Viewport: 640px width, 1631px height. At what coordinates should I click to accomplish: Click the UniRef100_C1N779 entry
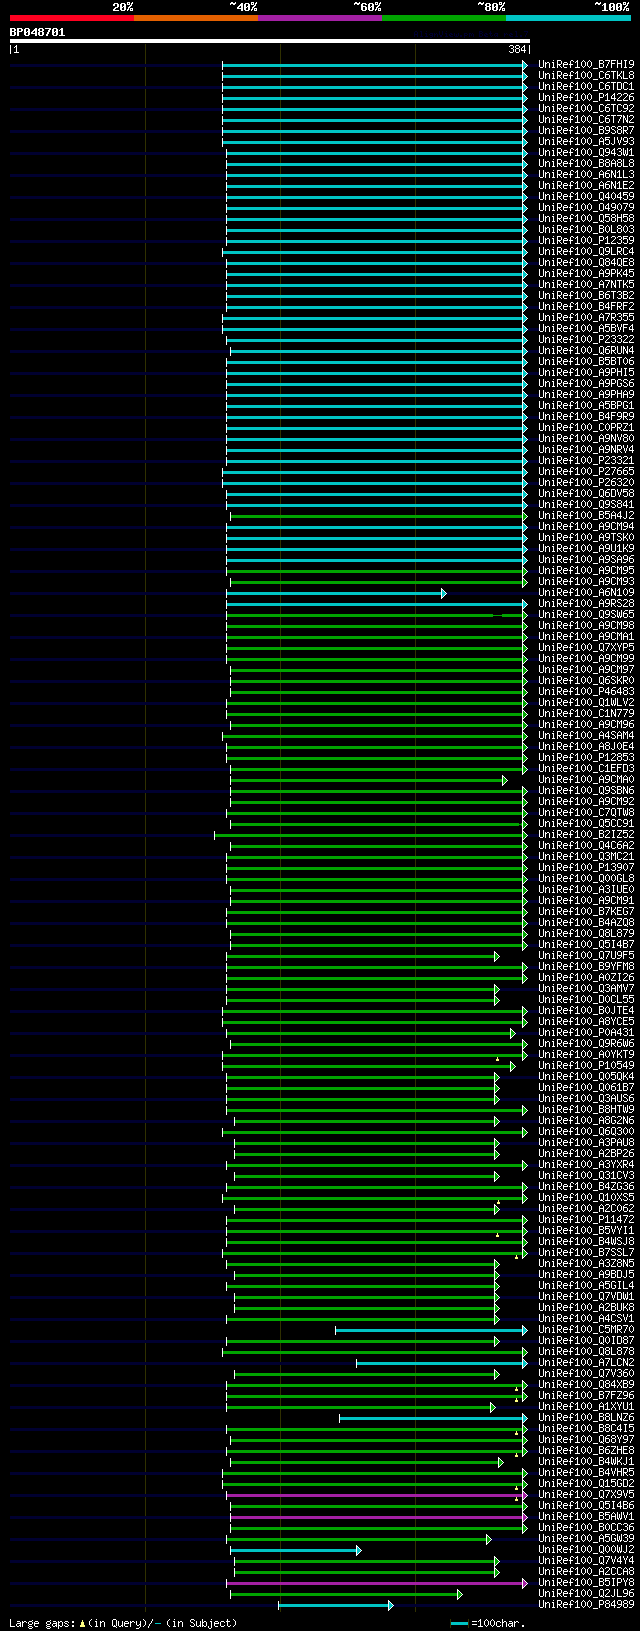(x=586, y=713)
